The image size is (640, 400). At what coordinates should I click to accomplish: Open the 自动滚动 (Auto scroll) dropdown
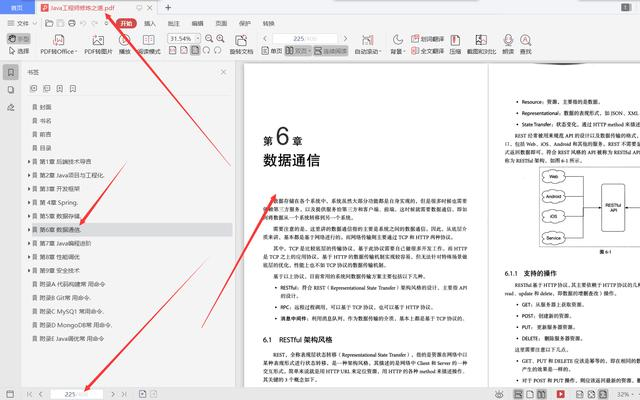tap(368, 44)
